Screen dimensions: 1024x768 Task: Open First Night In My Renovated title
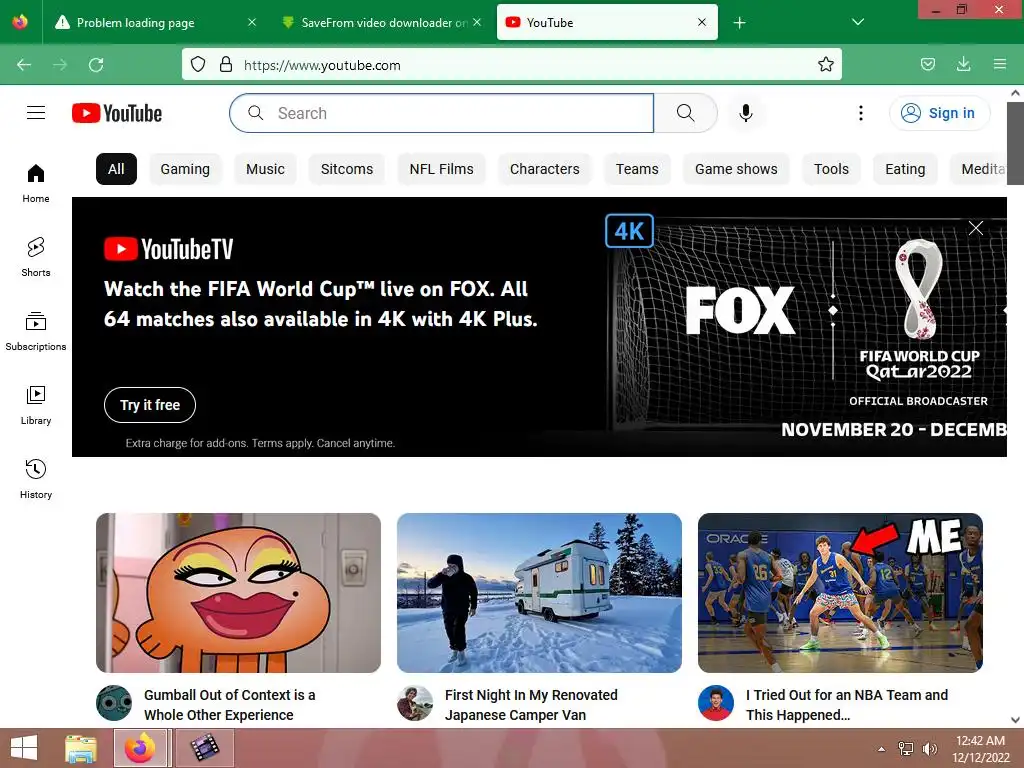coord(531,705)
